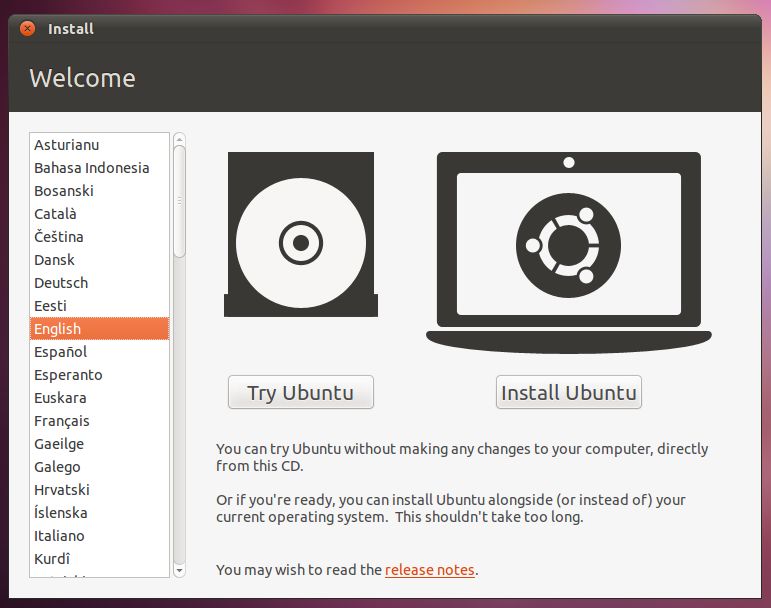Select Eesti language
This screenshot has height=608, width=771.
[x=99, y=306]
